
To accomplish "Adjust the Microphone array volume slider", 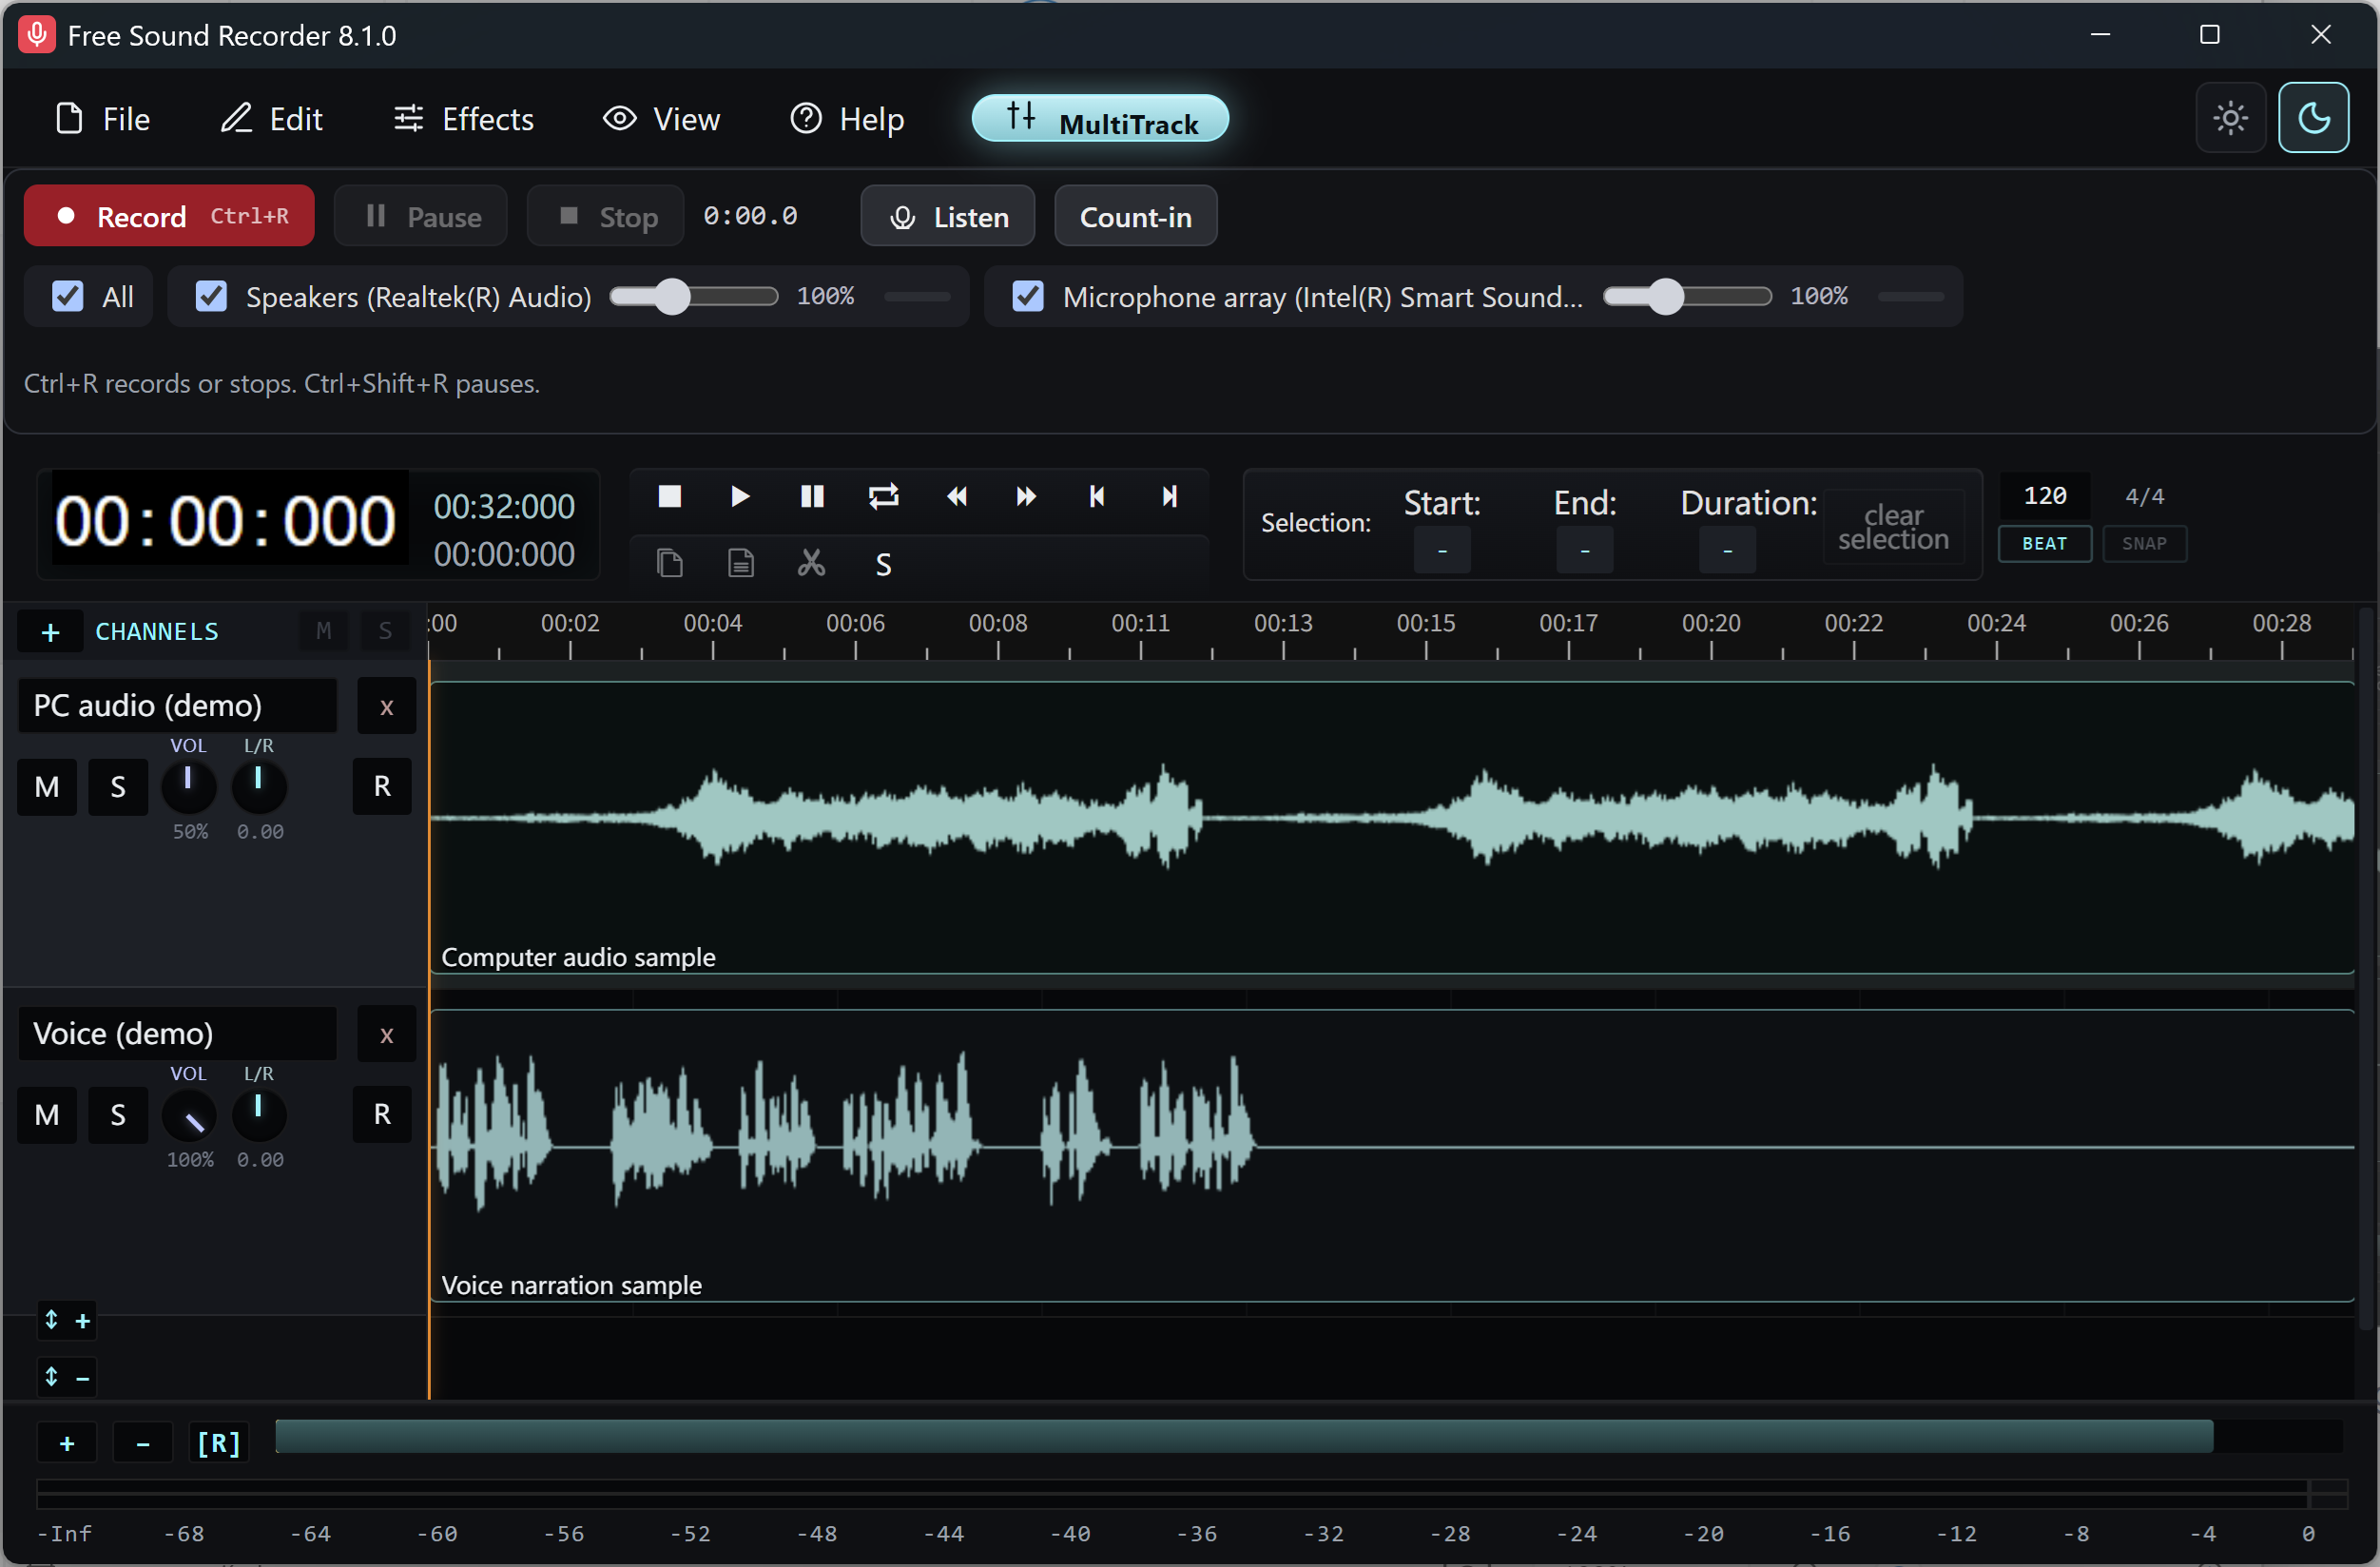I will pyautogui.click(x=1687, y=296).
